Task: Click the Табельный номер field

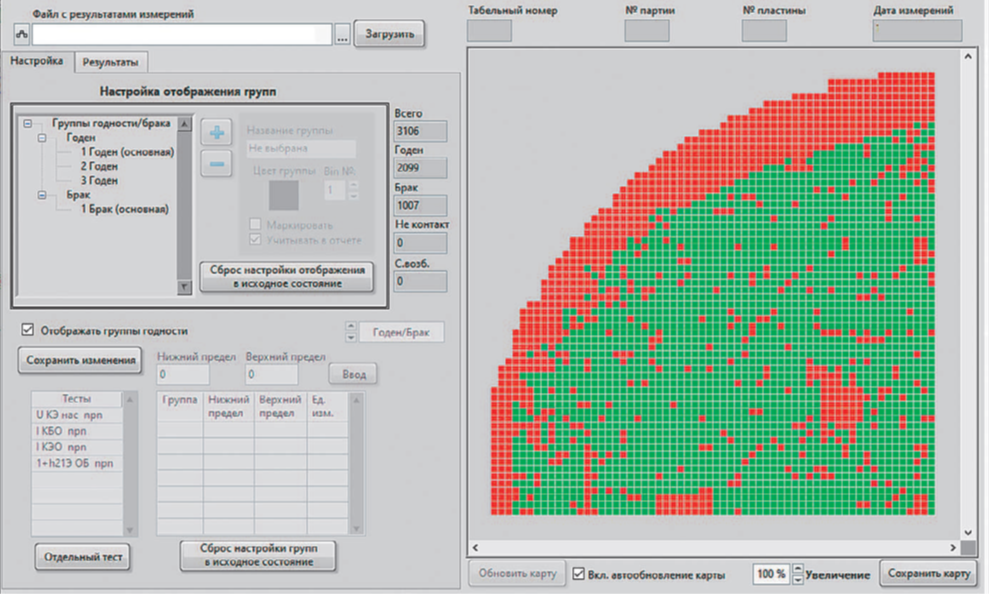Action: pos(489,31)
